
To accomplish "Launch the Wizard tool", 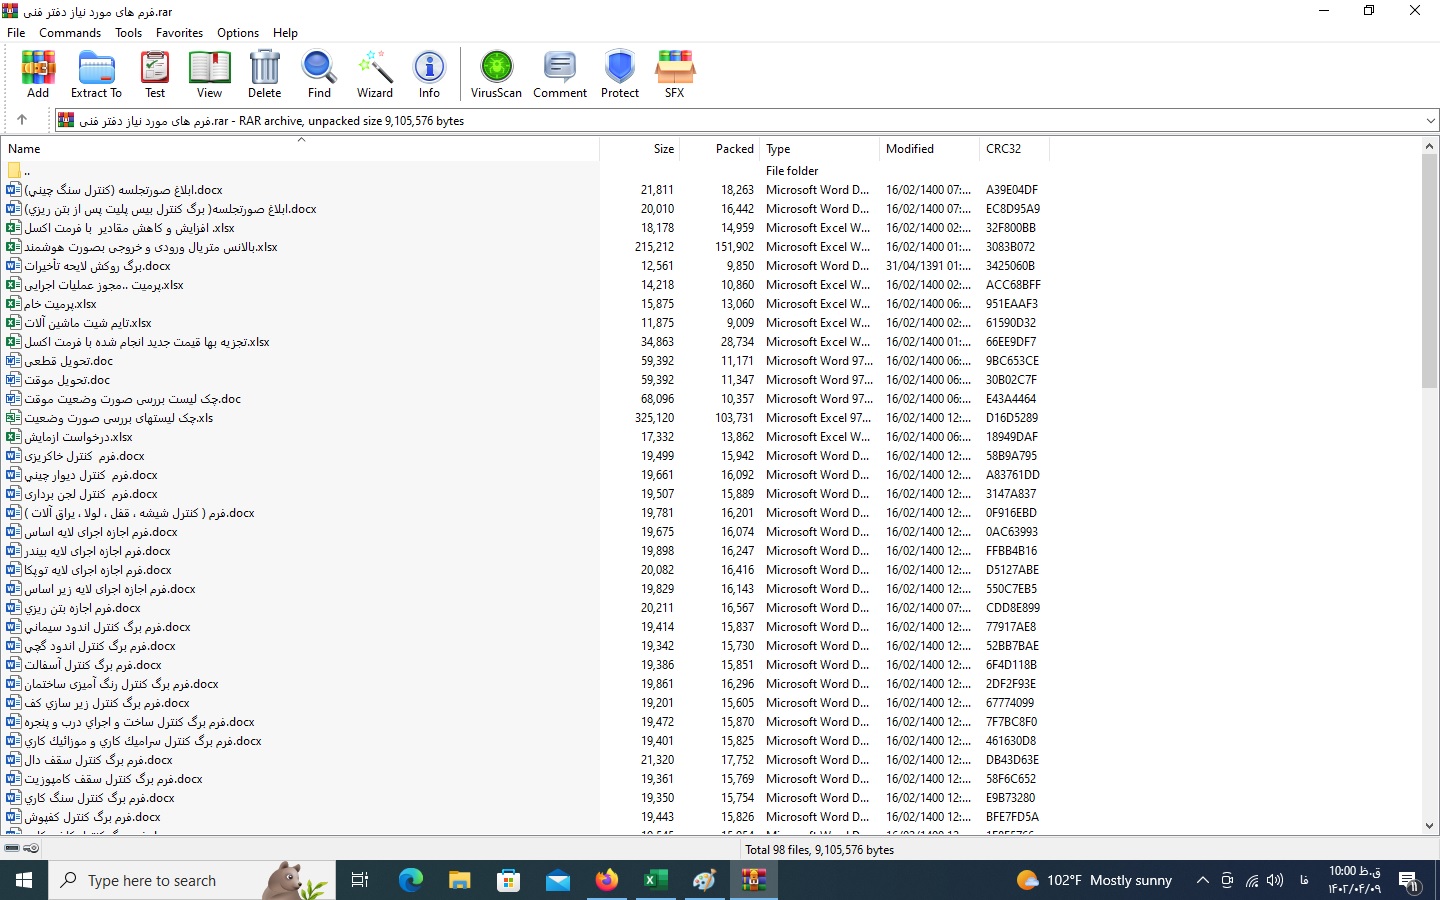I will [x=375, y=74].
